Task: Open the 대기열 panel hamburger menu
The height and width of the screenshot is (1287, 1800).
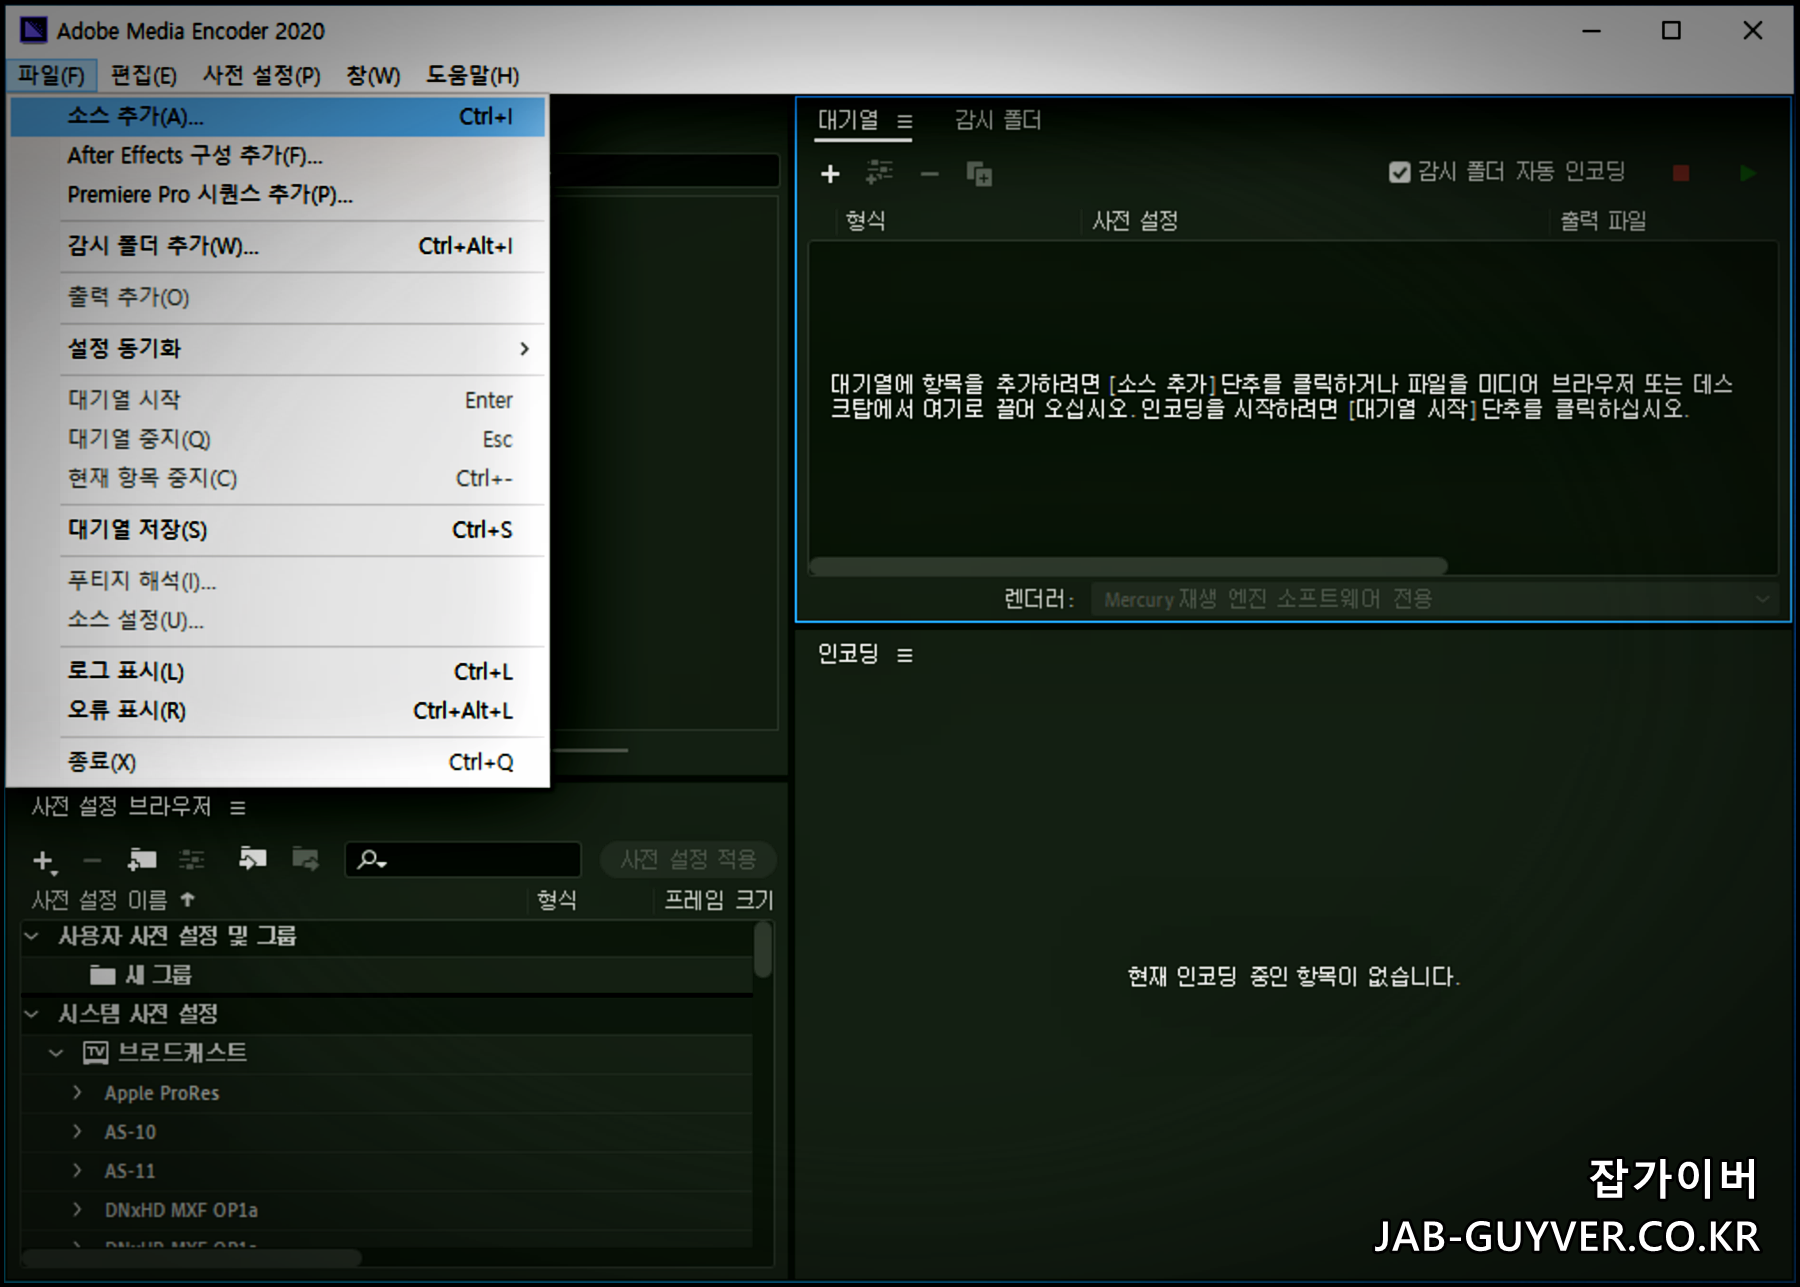Action: pos(905,122)
